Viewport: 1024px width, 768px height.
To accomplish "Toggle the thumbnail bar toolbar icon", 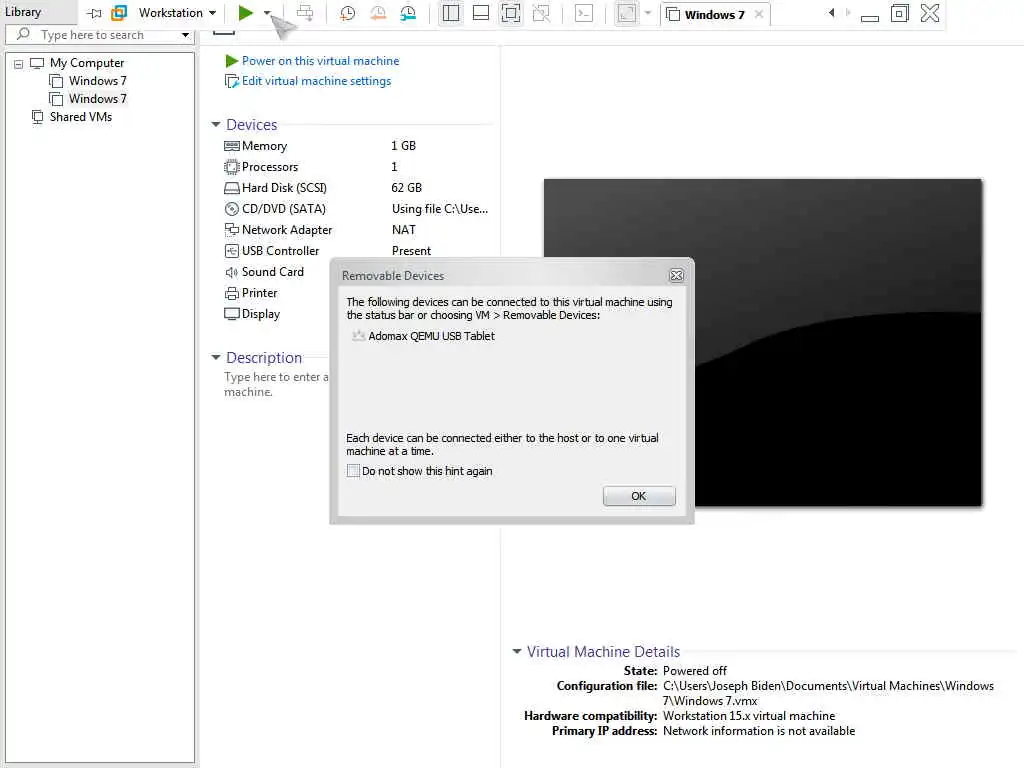I will [481, 13].
